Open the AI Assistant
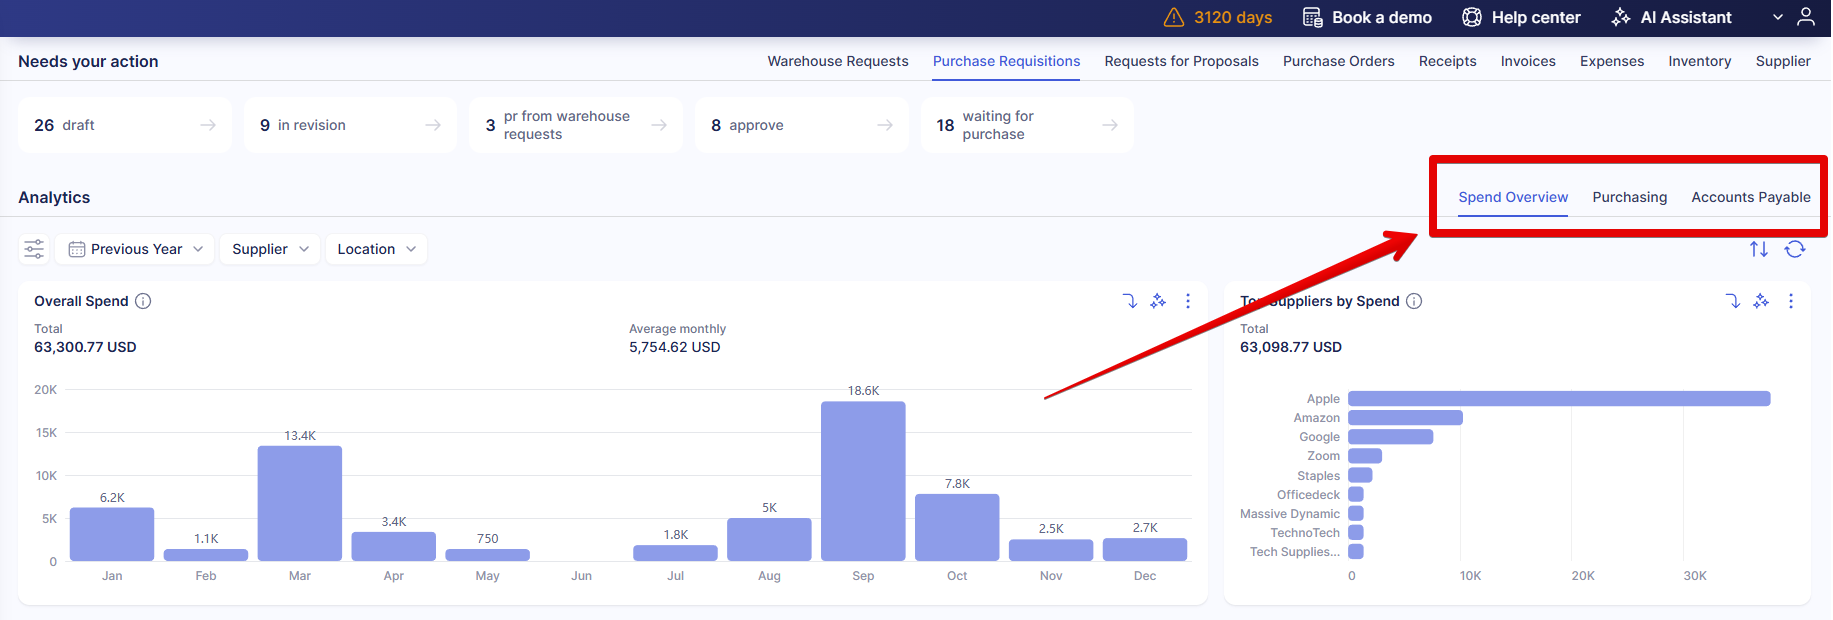This screenshot has width=1833, height=620. (x=1672, y=17)
